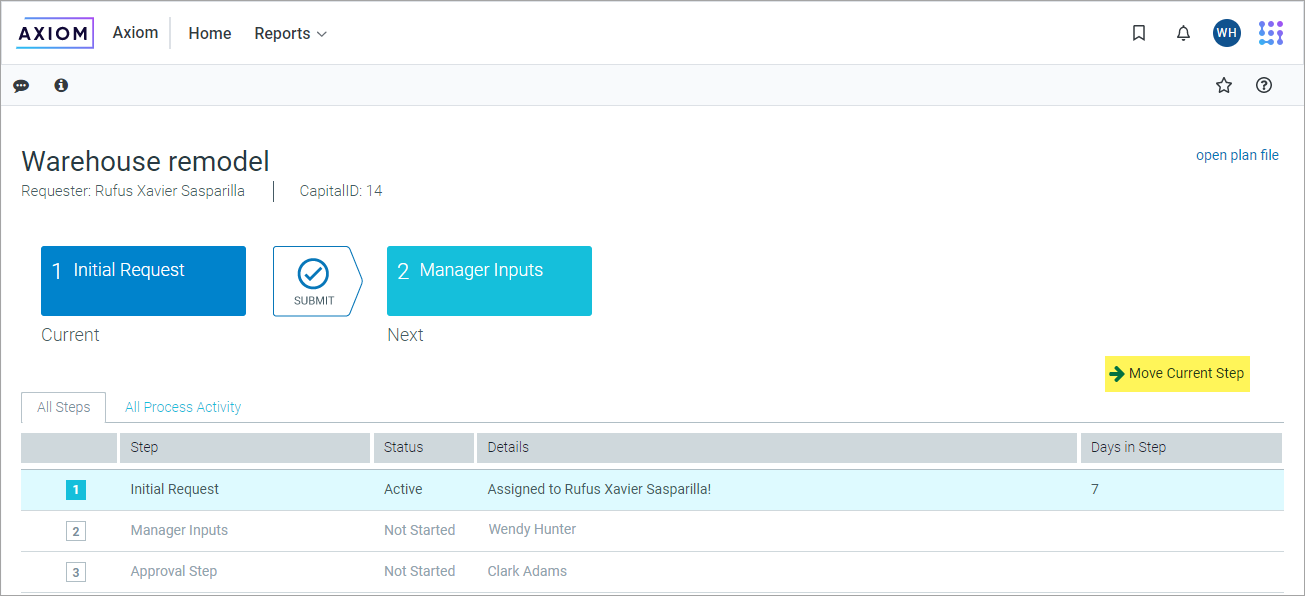The width and height of the screenshot is (1305, 596).
Task: Select the Approval Step table row
Action: click(x=650, y=572)
